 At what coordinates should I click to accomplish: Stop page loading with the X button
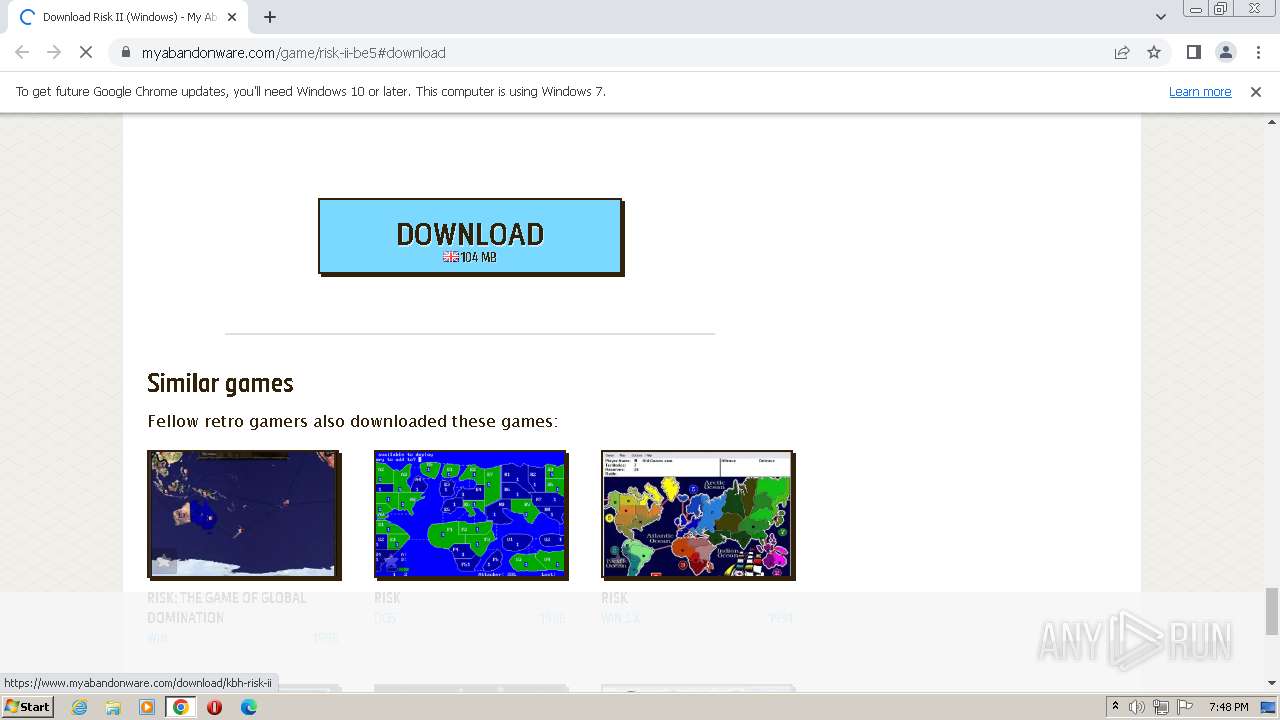coord(86,52)
